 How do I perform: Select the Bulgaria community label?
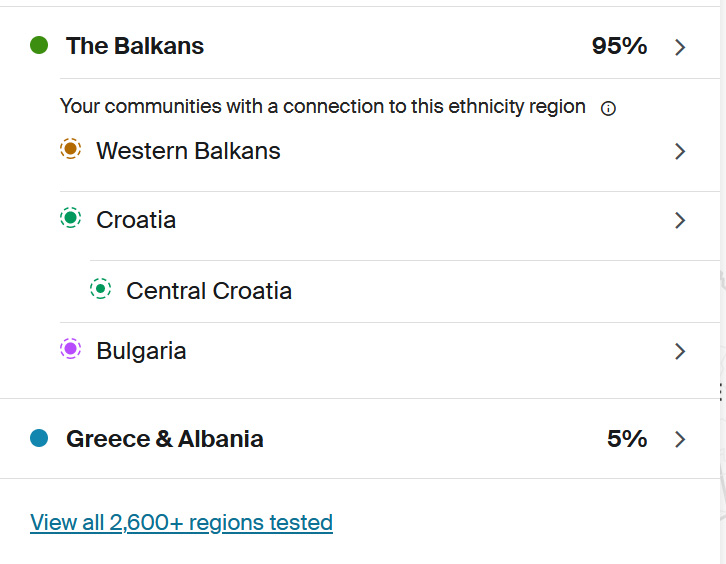coord(141,351)
